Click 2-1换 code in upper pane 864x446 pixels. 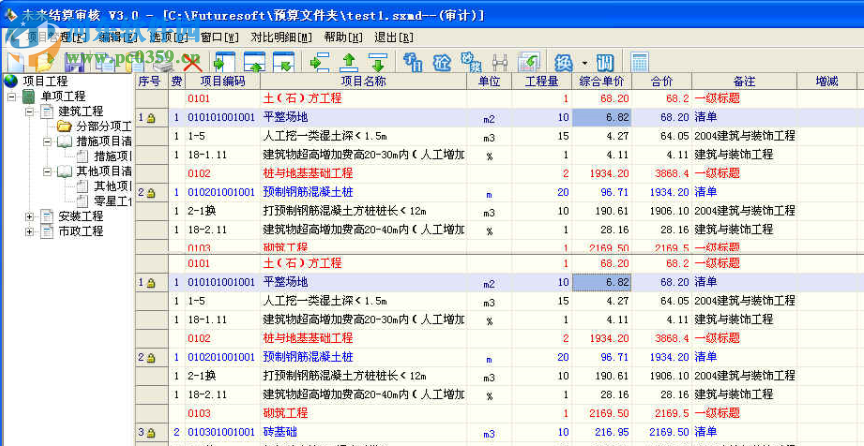click(201, 211)
